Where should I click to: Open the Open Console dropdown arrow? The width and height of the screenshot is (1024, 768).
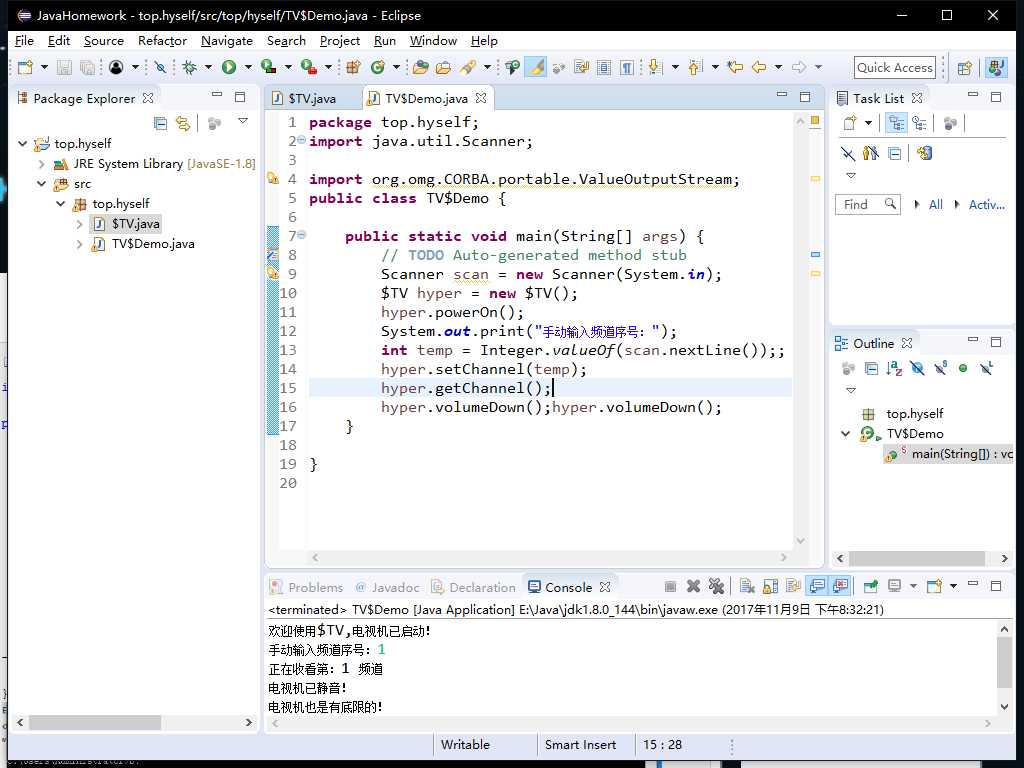click(x=953, y=586)
